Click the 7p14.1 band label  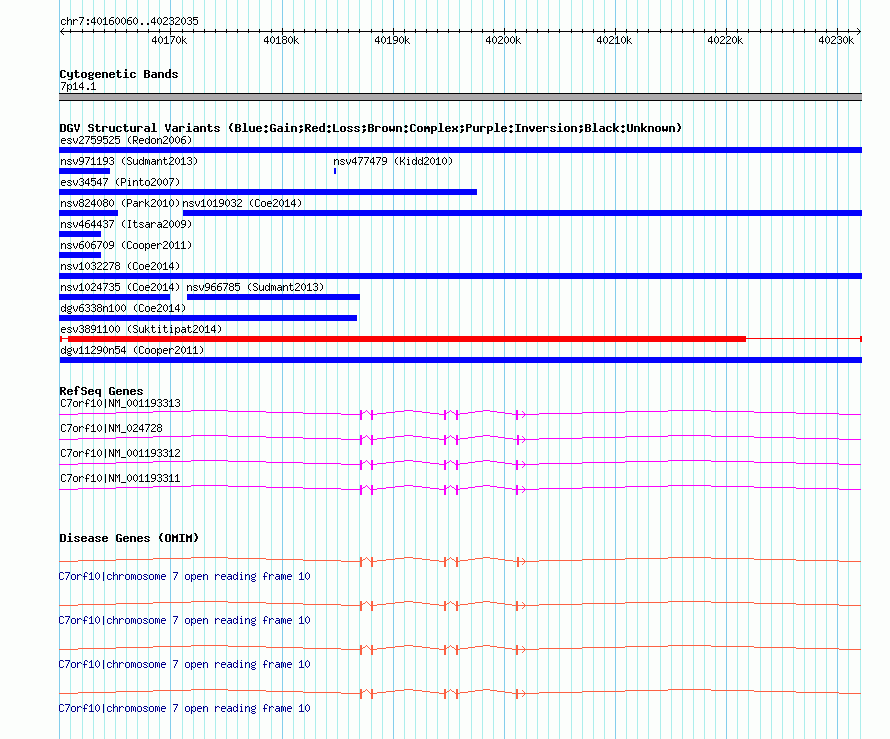(78, 86)
